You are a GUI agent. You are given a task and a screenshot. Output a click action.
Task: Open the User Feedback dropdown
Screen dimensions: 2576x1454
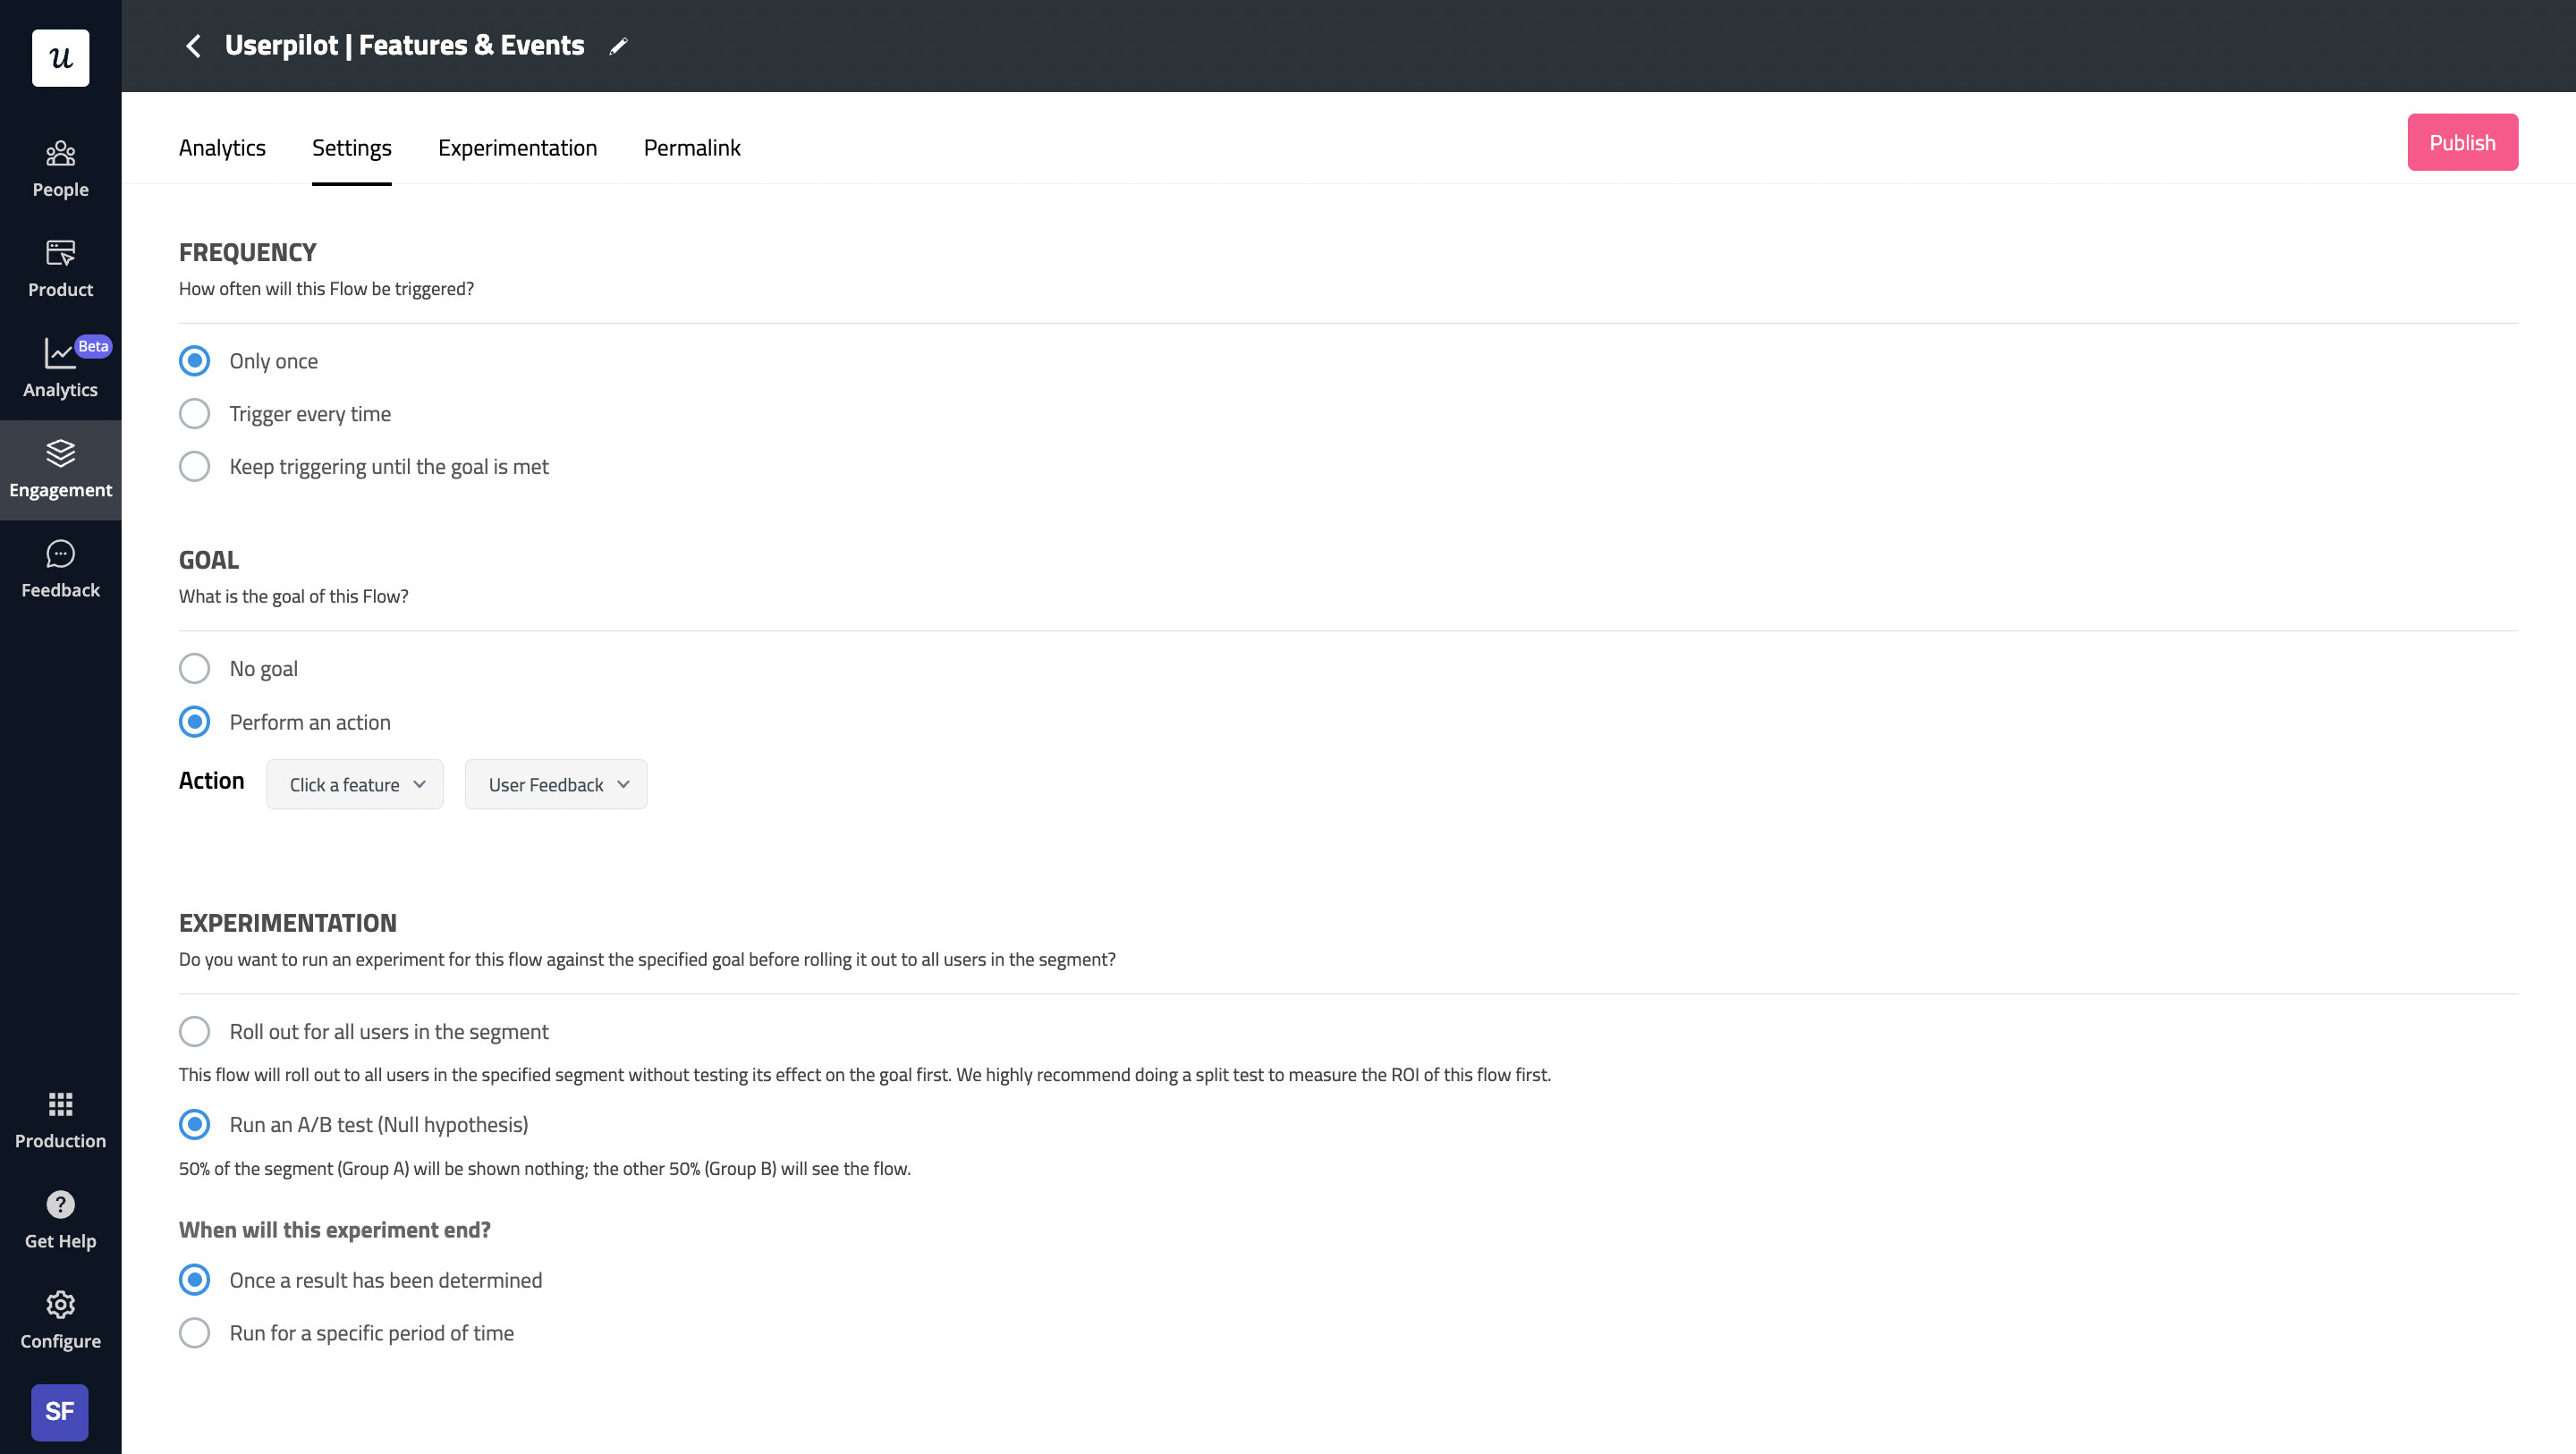555,784
